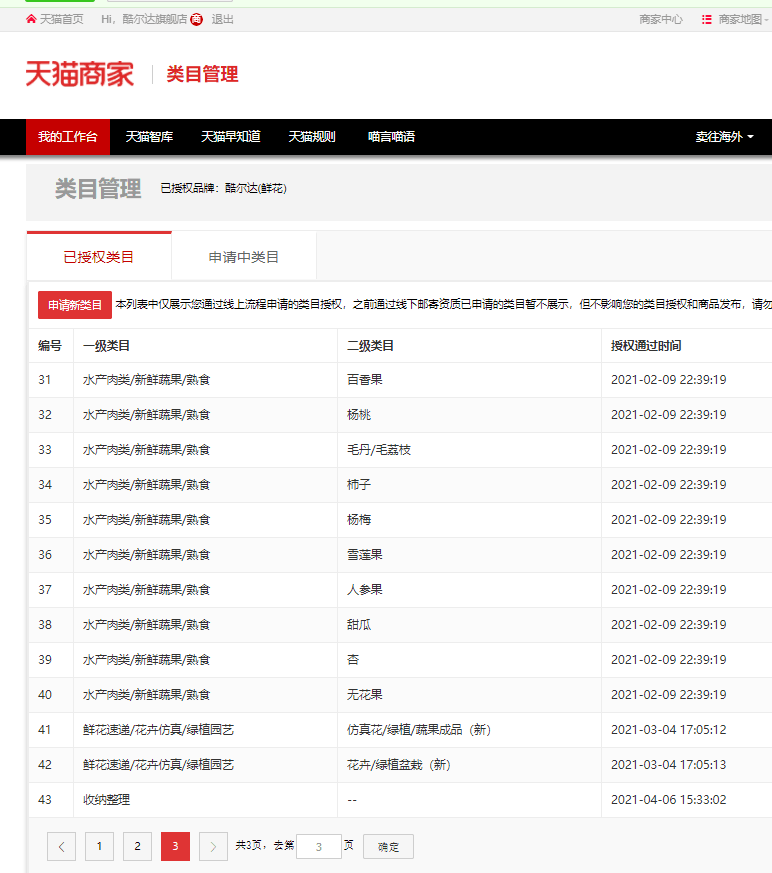
Task: Click the timestamp 2021-03-04 17:05:13
Action: pyautogui.click(x=668, y=765)
